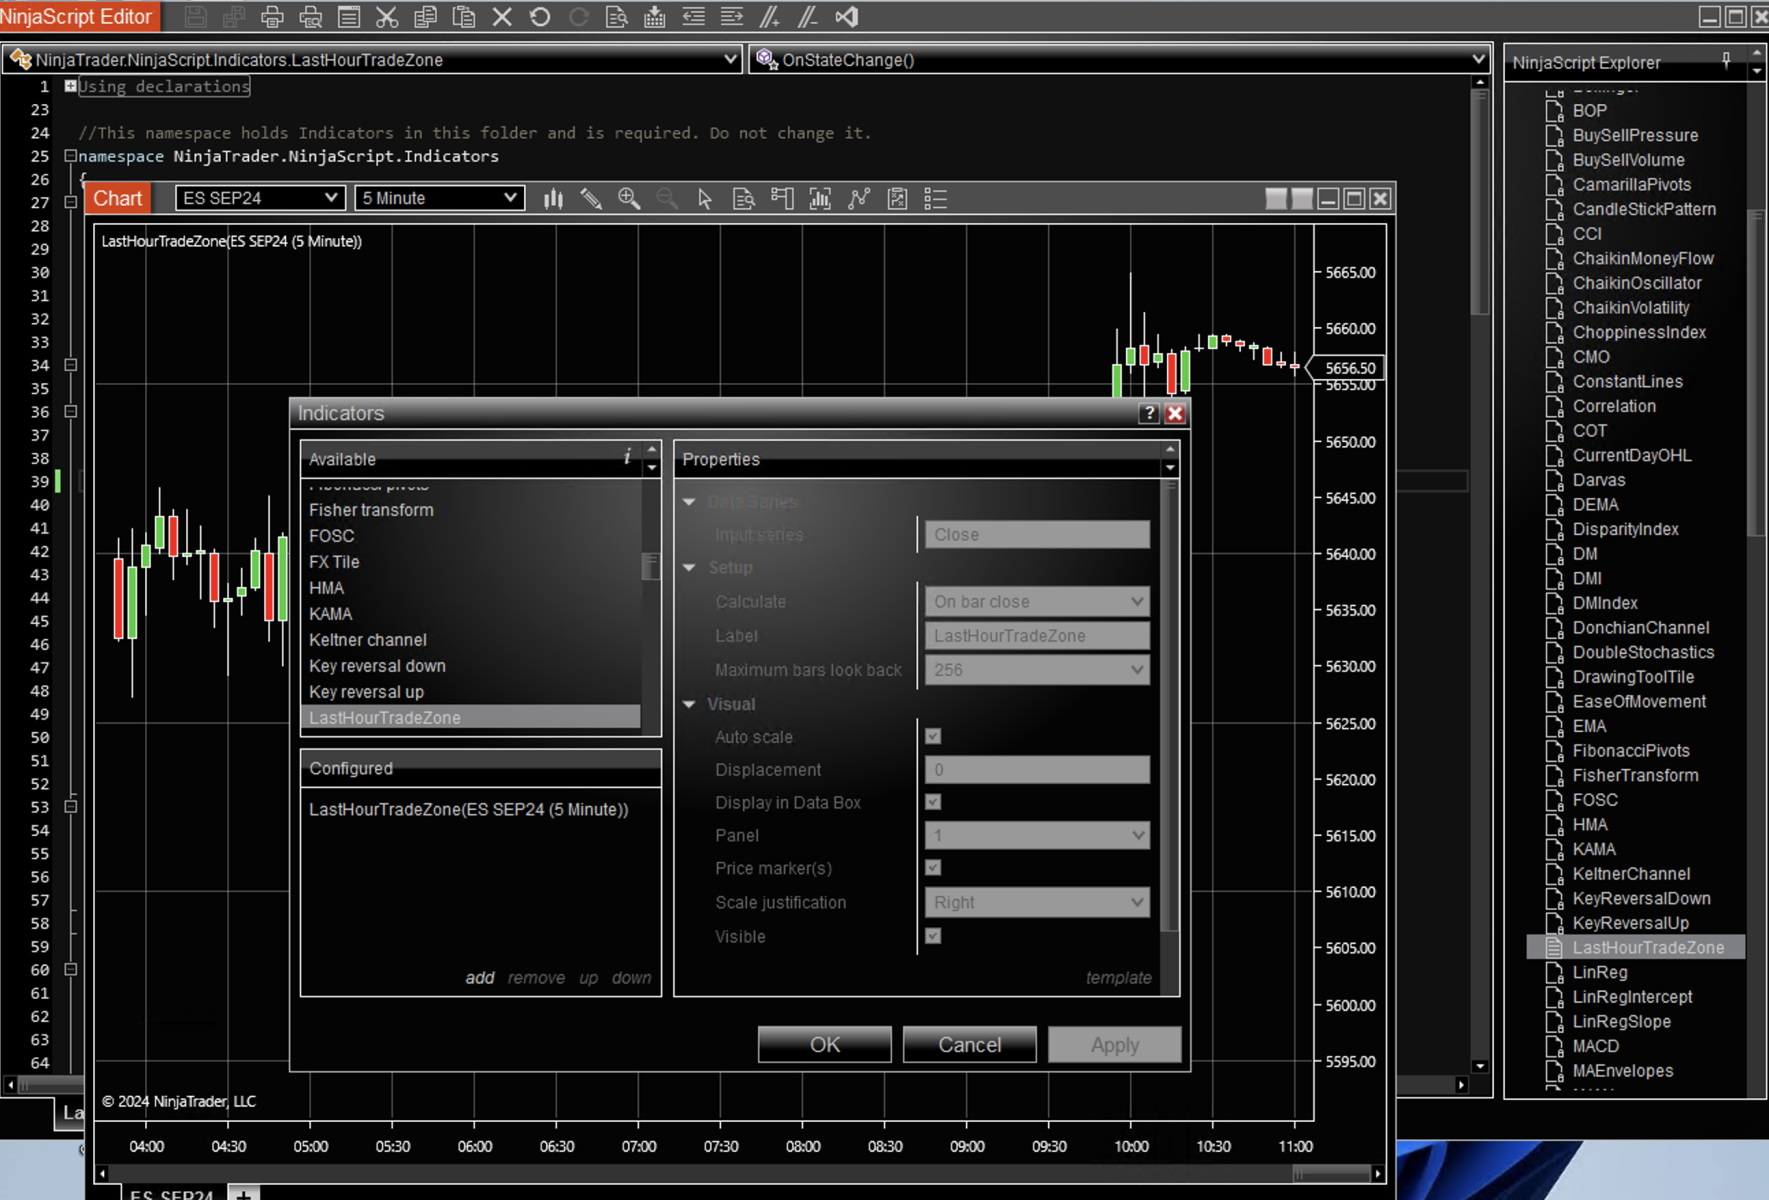Toggle the Visible checkbox
The width and height of the screenshot is (1769, 1200).
click(x=933, y=936)
